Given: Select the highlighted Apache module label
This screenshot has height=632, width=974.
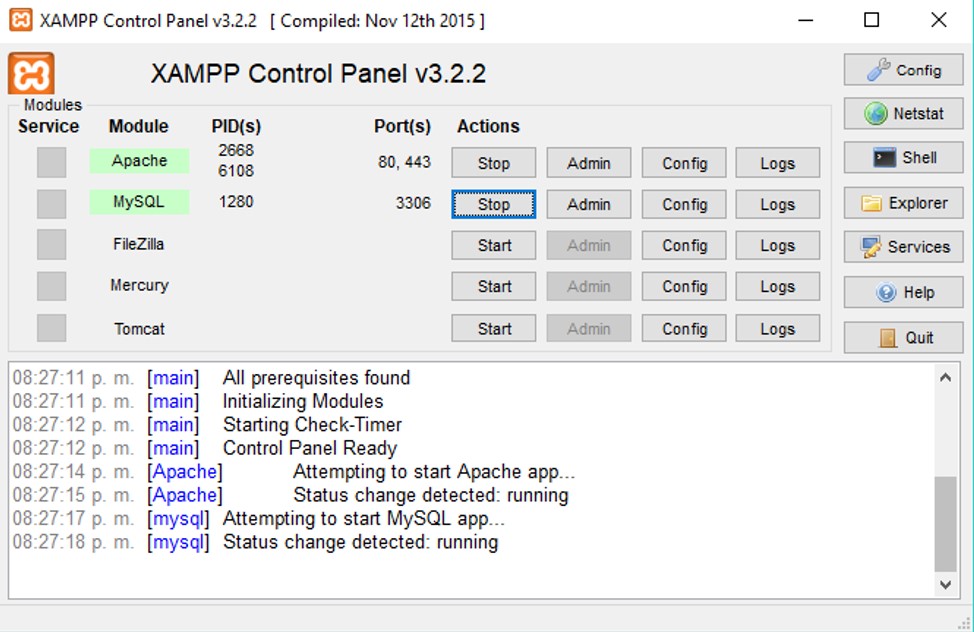Looking at the screenshot, I should click(138, 160).
